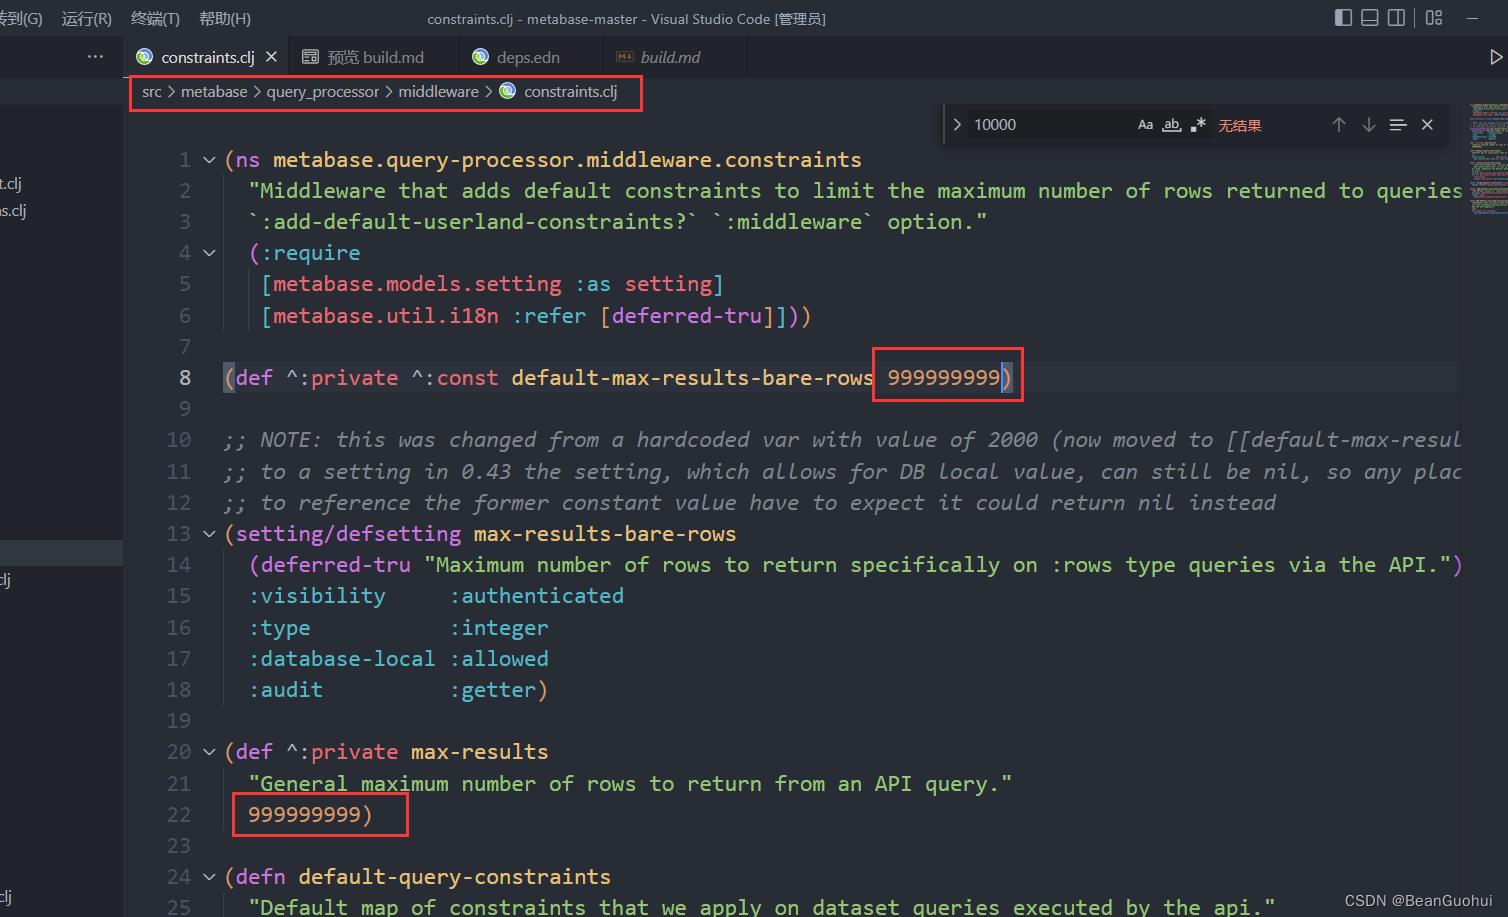Open sidebar more actions ellipsis
Image resolution: width=1508 pixels, height=917 pixels.
[x=95, y=57]
